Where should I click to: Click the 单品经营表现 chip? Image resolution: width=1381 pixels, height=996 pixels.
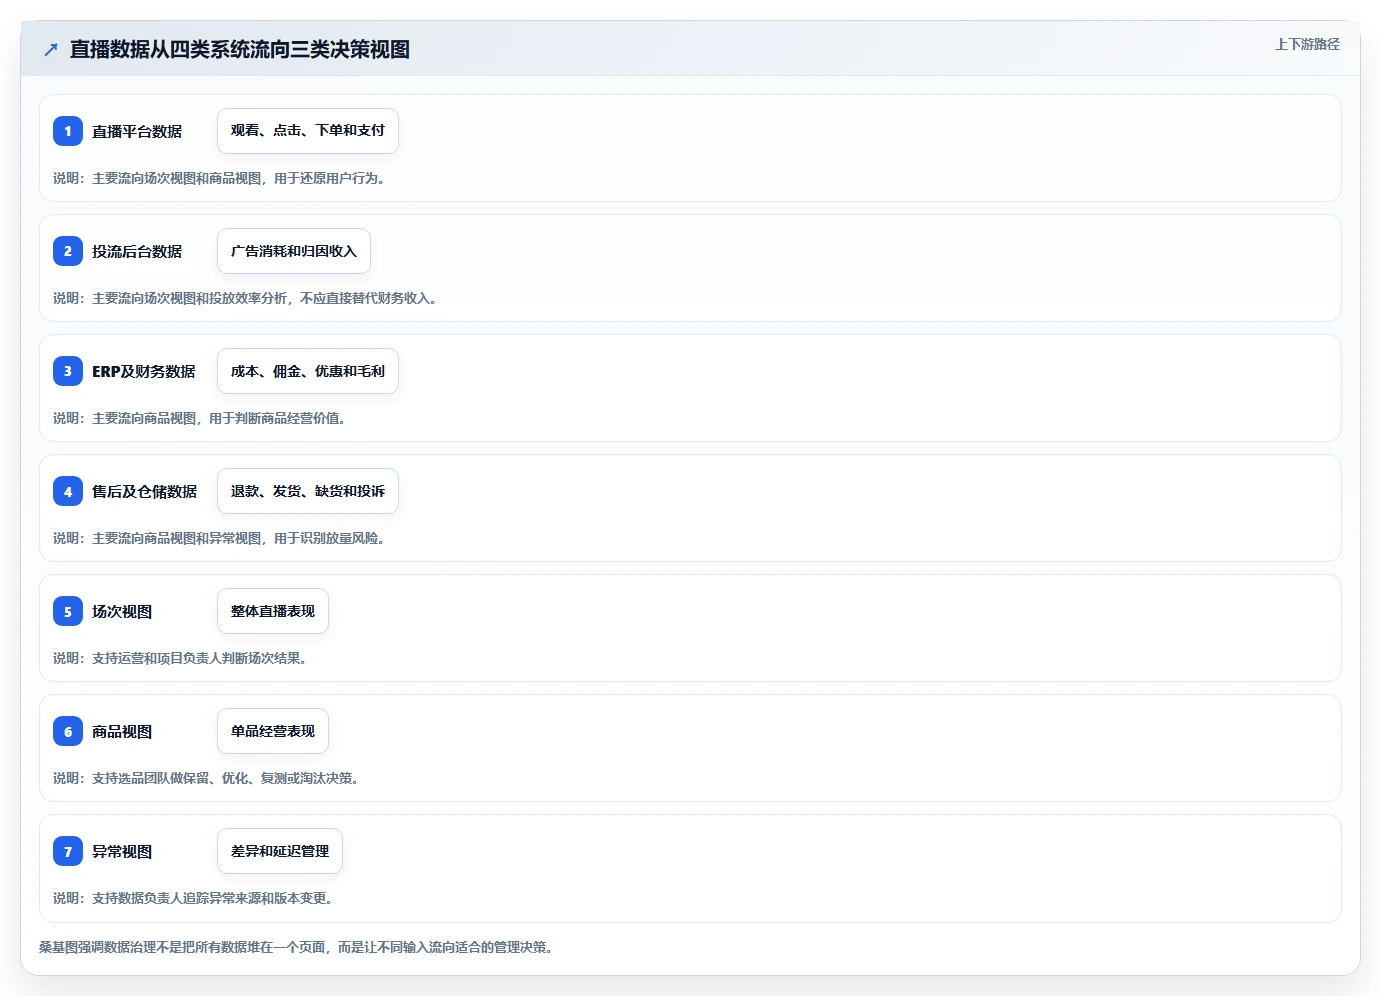click(273, 731)
